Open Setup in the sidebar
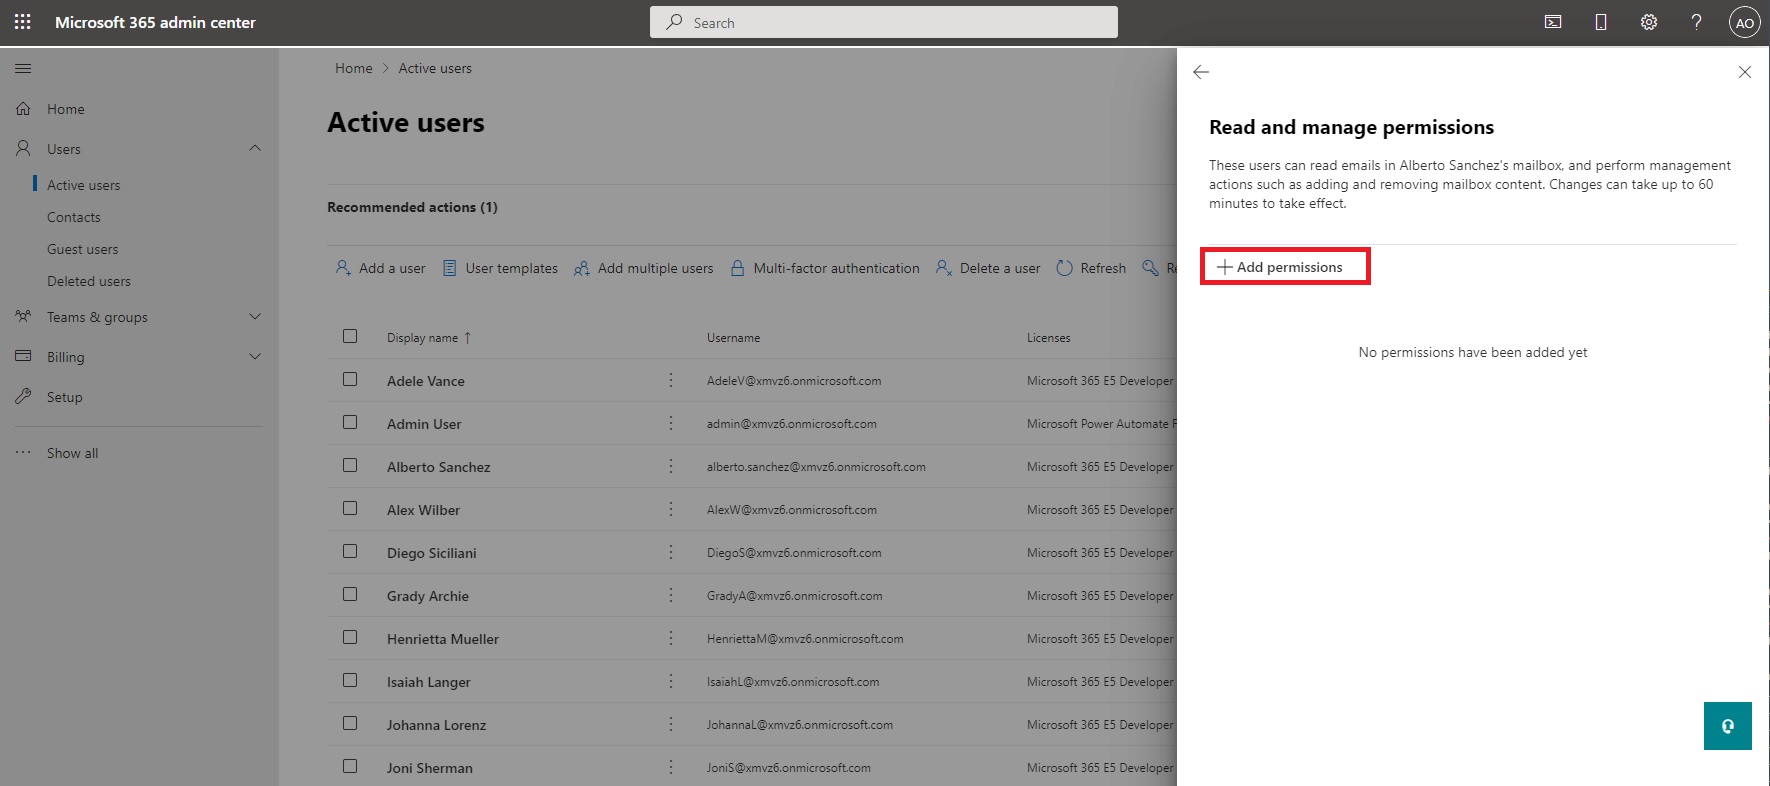 [65, 397]
